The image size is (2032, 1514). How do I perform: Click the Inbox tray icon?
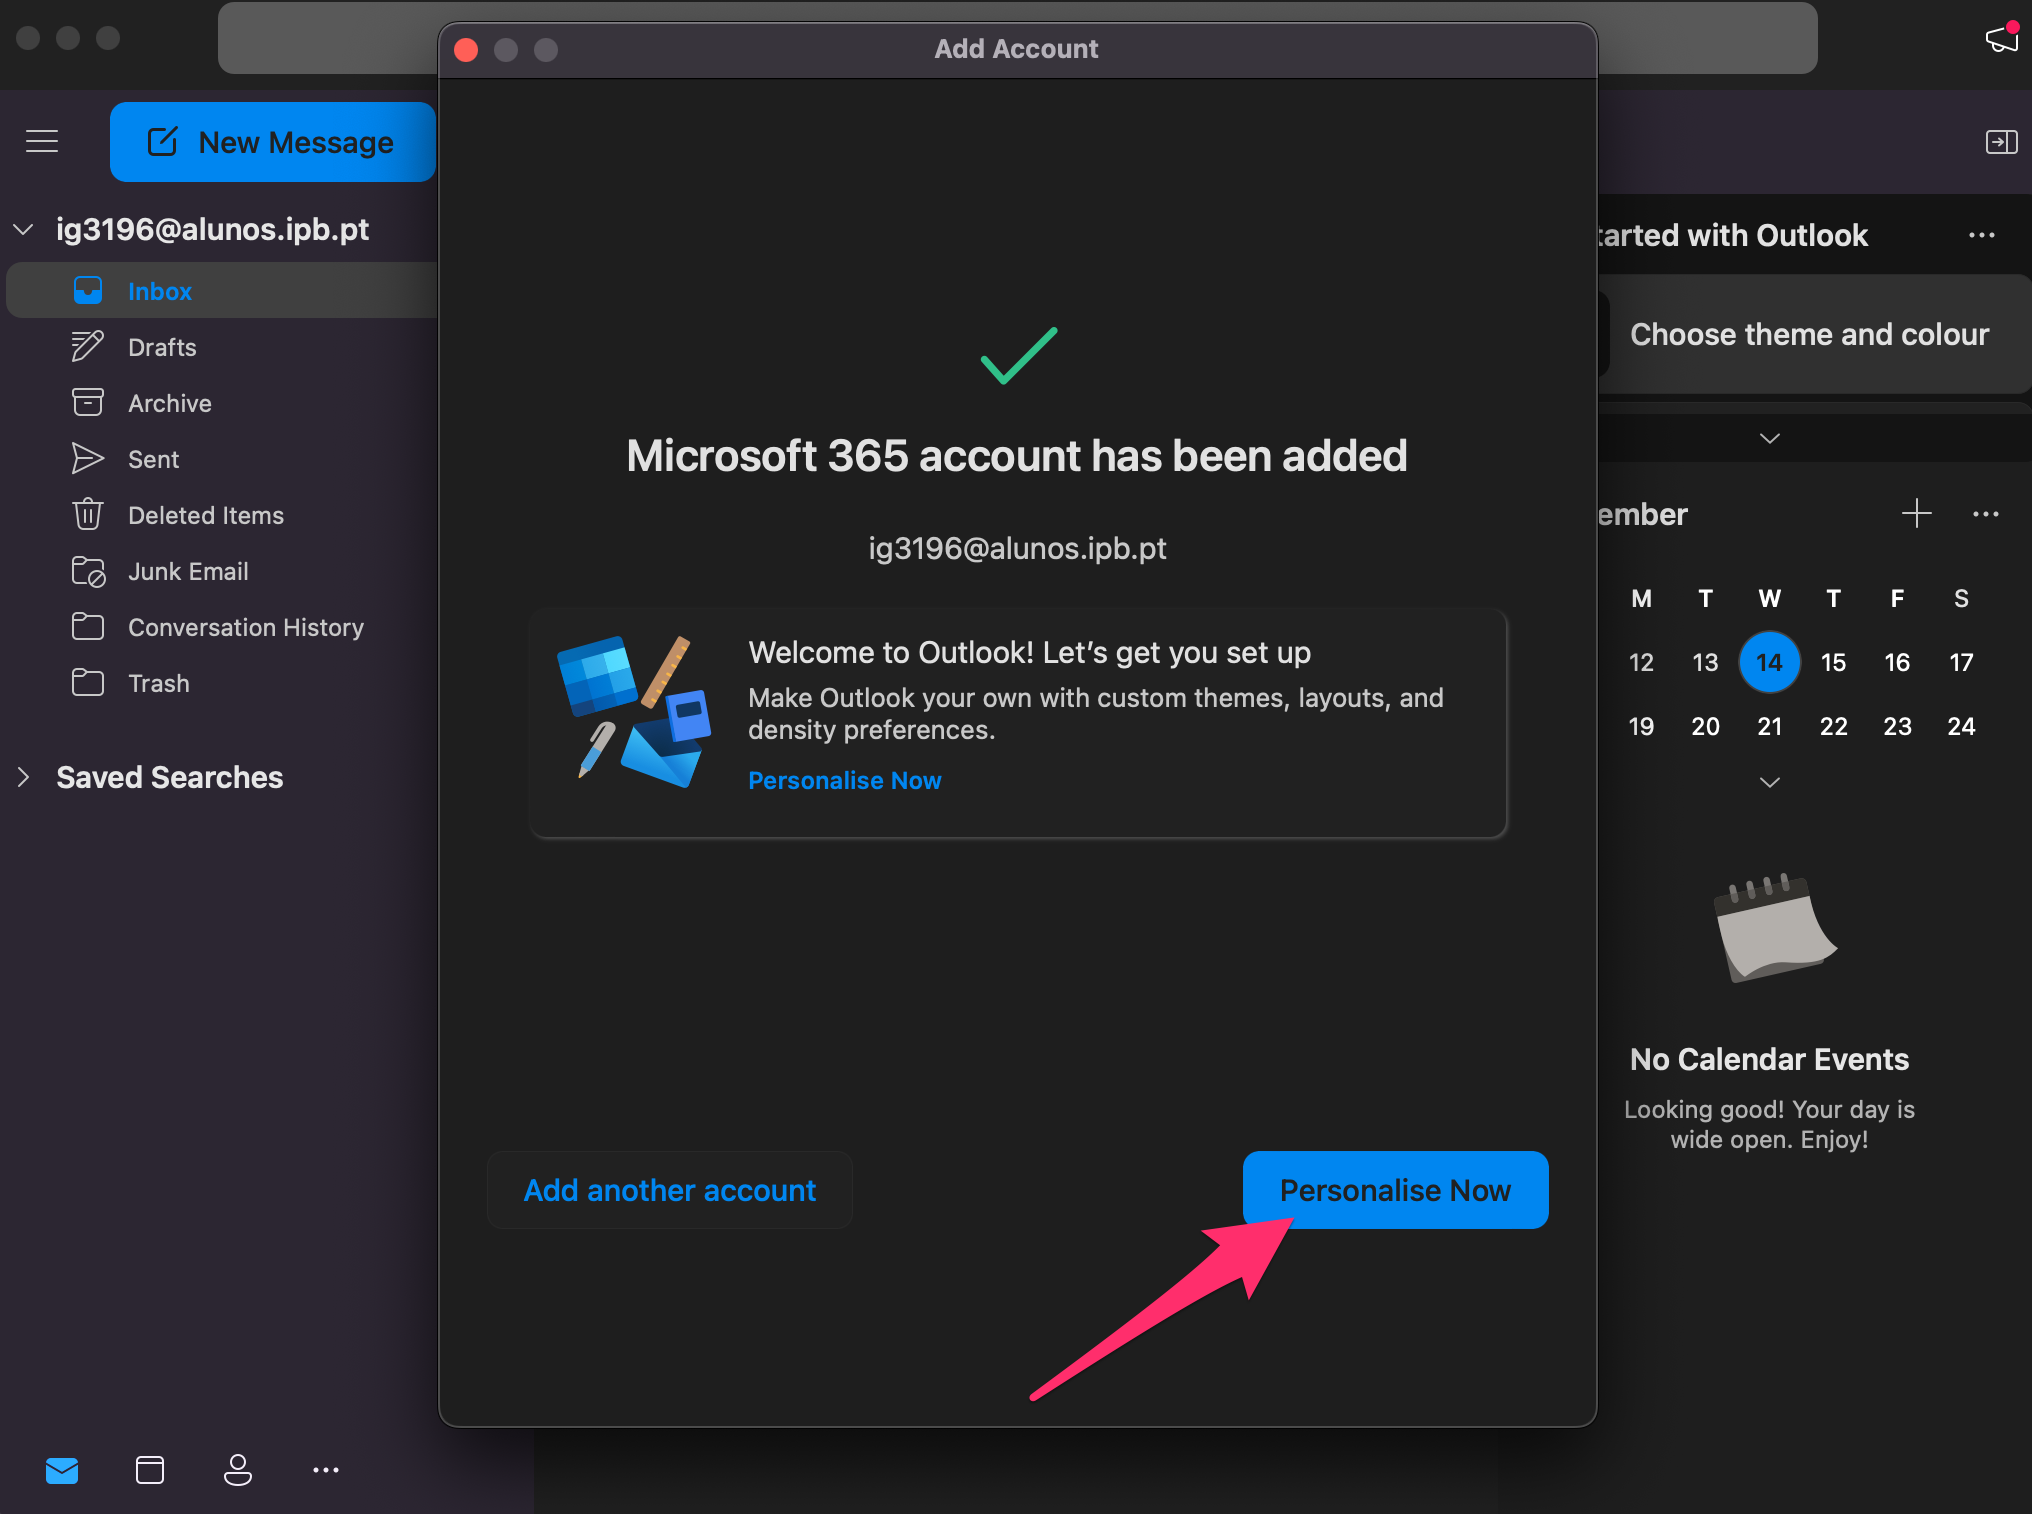88,291
